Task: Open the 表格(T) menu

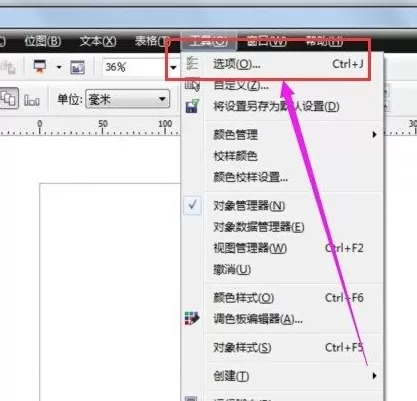Action: click(x=153, y=41)
